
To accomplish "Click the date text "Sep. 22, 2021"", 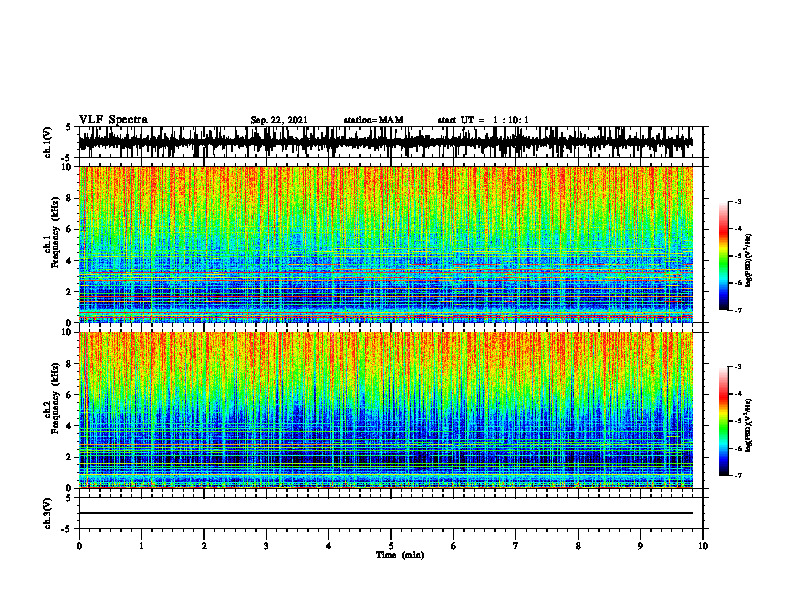I will click(279, 120).
